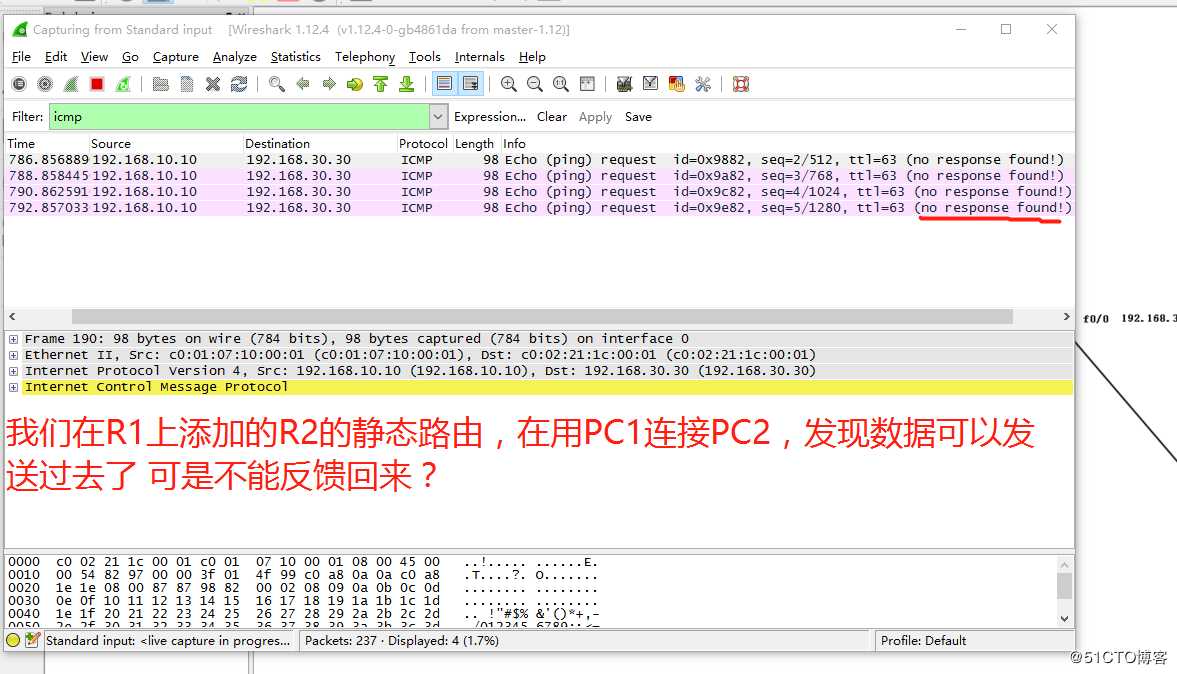Screen dimensions: 1177x674
Task: Reset zoom to normal size
Action: point(561,84)
